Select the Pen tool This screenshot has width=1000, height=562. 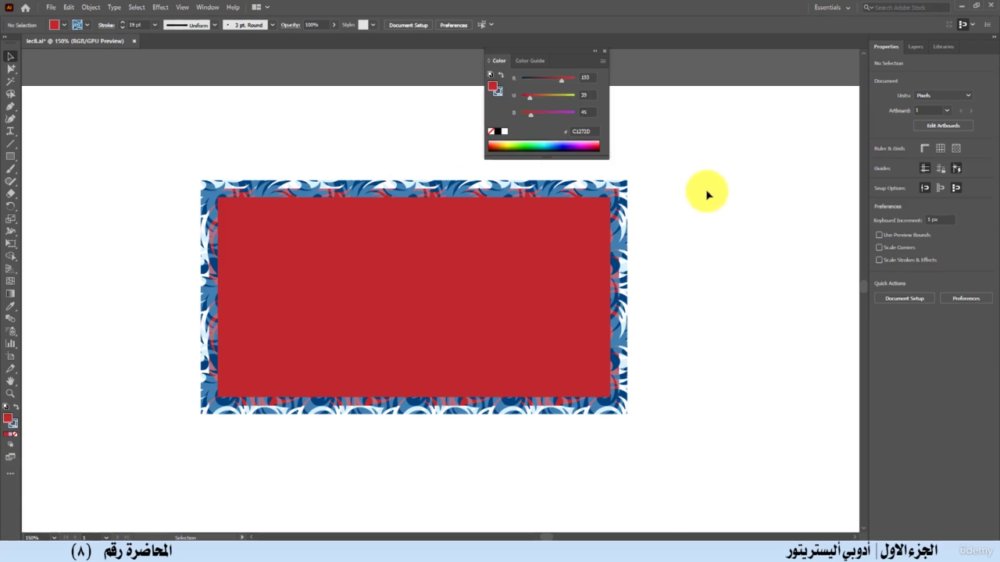tap(10, 107)
